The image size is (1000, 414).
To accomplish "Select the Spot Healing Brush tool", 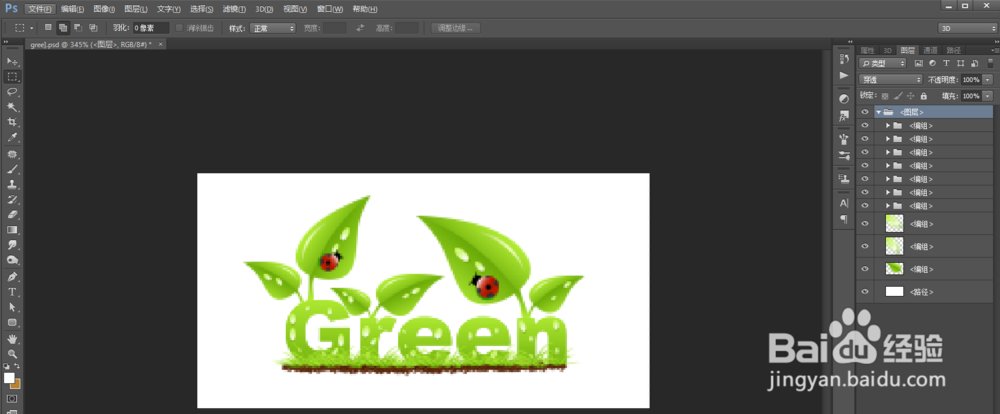I will pyautogui.click(x=12, y=154).
